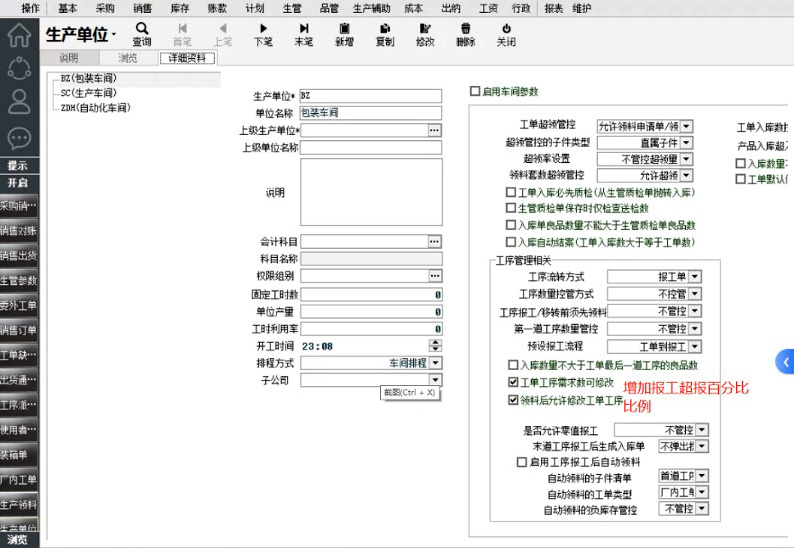Click the 修改 edit icon
Viewport: 794px width, 549px height.
coord(425,34)
